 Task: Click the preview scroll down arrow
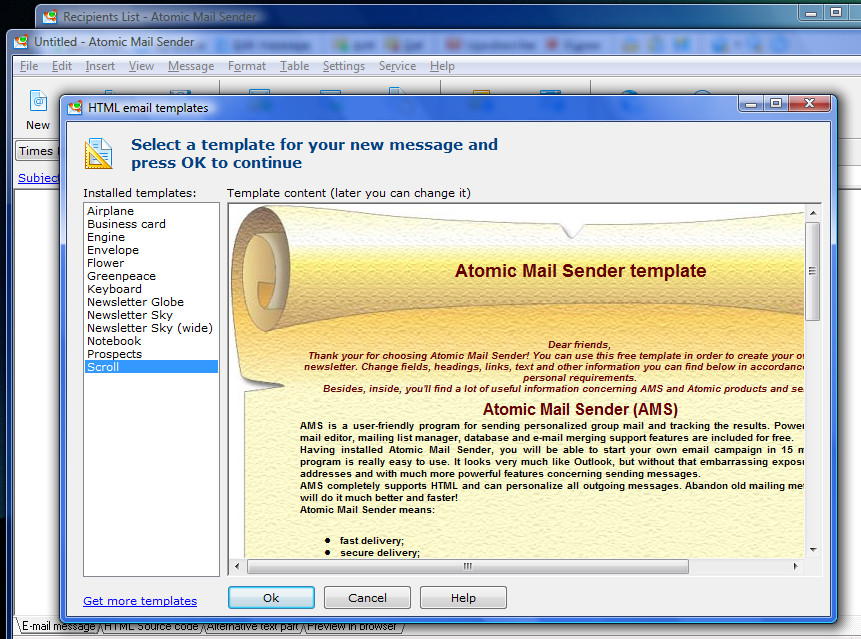813,550
